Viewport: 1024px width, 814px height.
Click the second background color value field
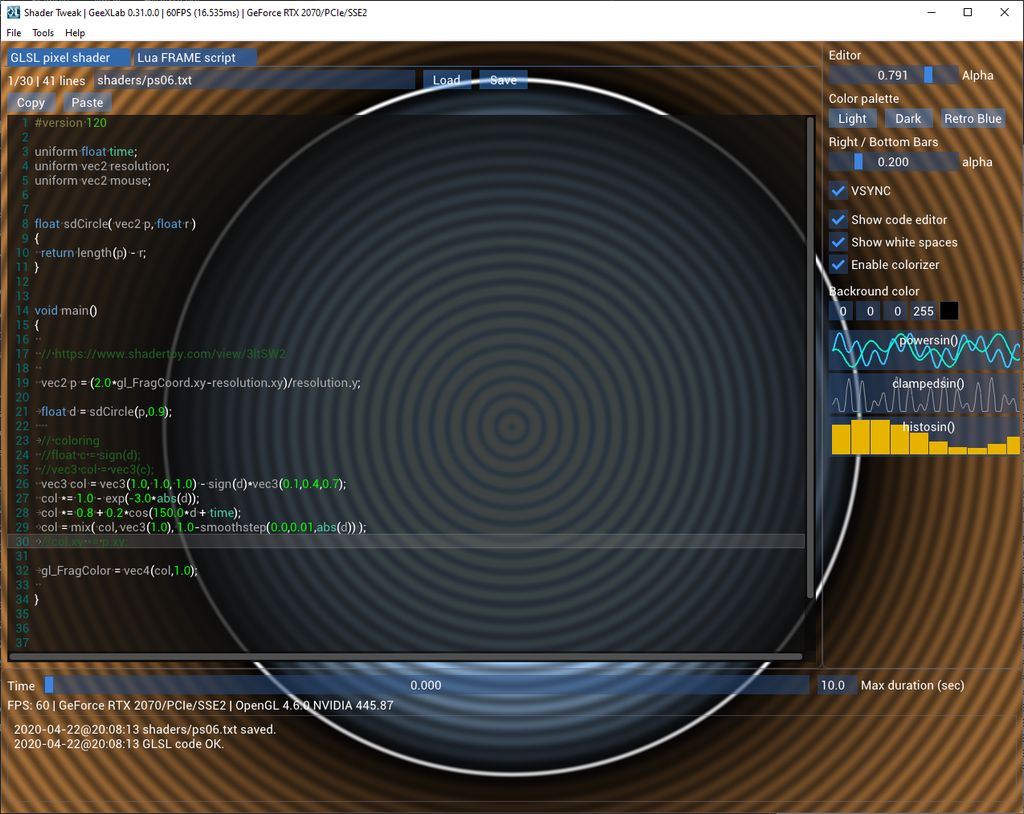pyautogui.click(x=869, y=311)
